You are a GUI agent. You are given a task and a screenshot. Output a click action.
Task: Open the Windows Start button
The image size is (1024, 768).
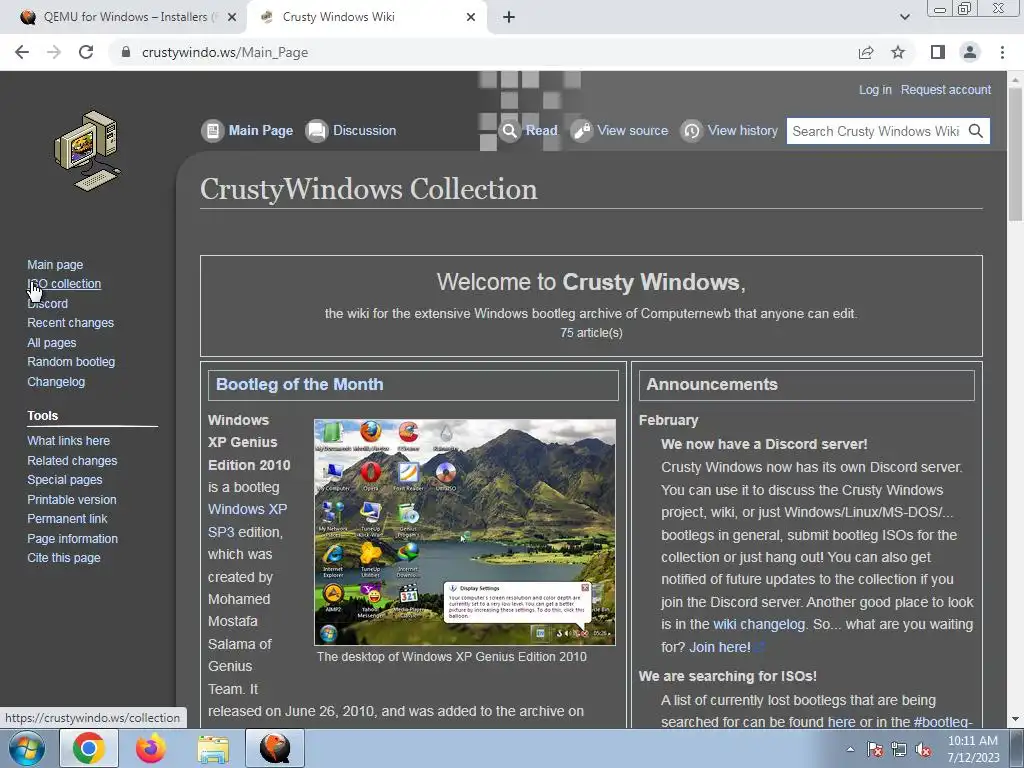coord(27,748)
